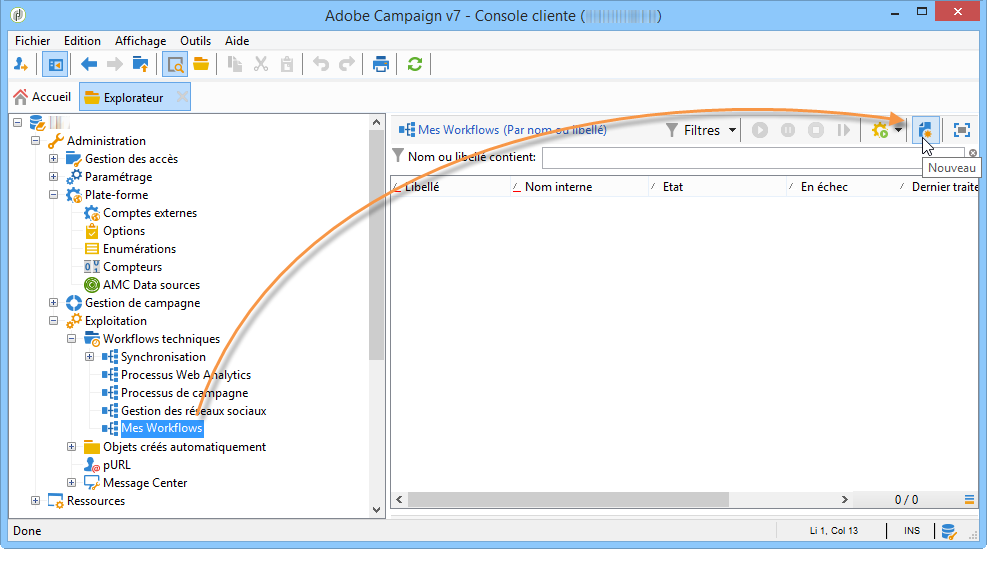Select Options in the tree
Image resolution: width=996 pixels, height=561 pixels.
[x=124, y=231]
